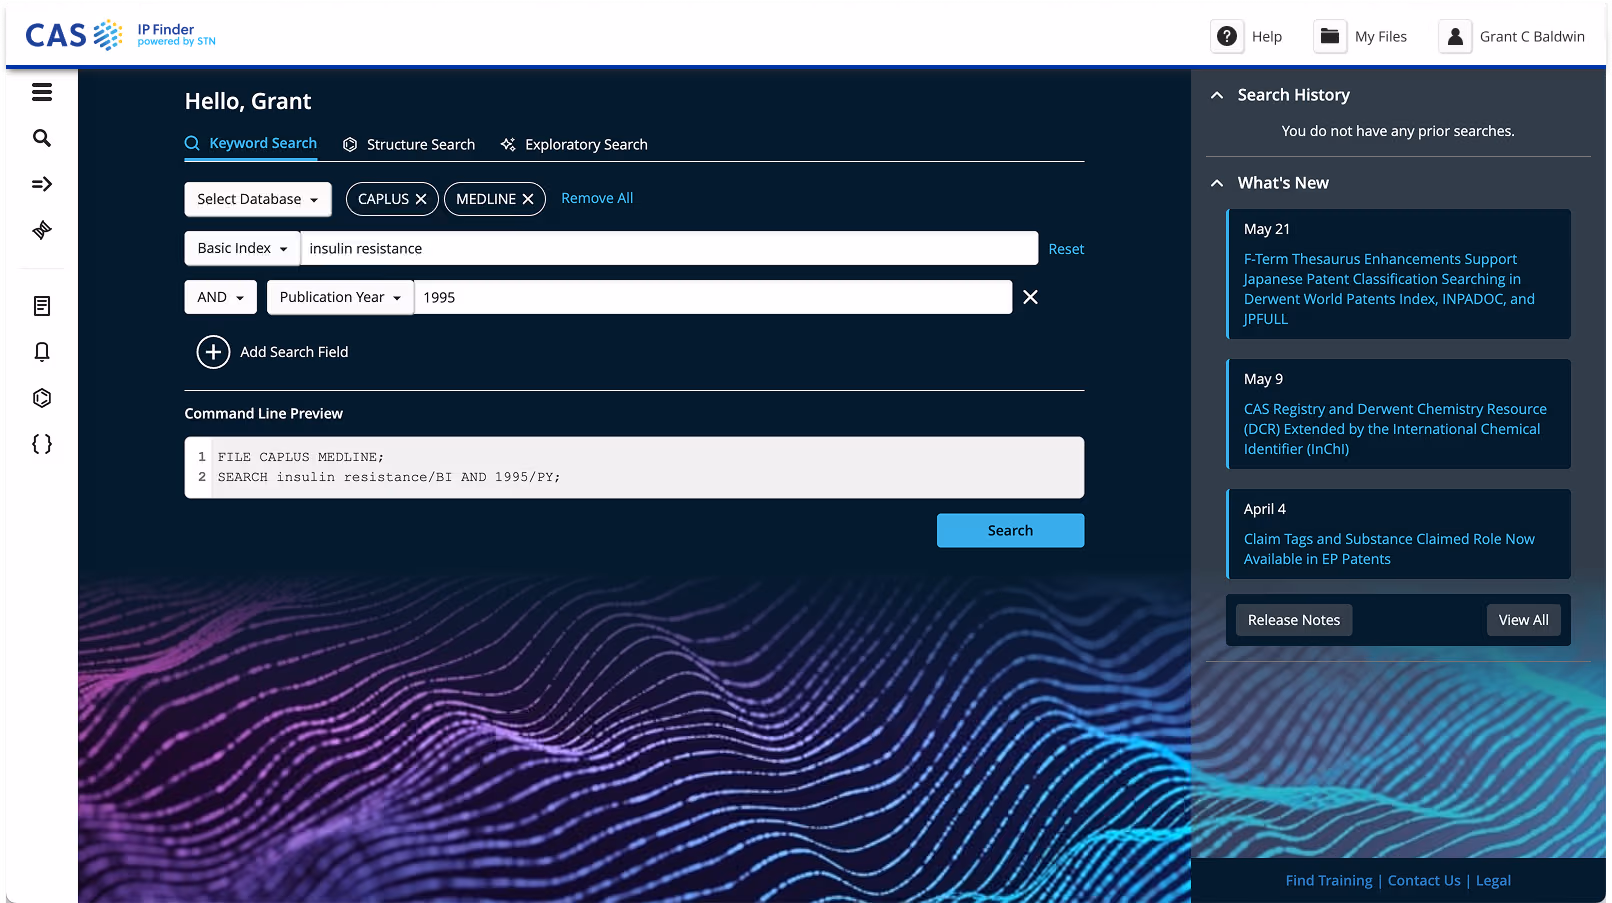The height and width of the screenshot is (903, 1612).
Task: Open the command line curly braces icon
Action: 41,444
